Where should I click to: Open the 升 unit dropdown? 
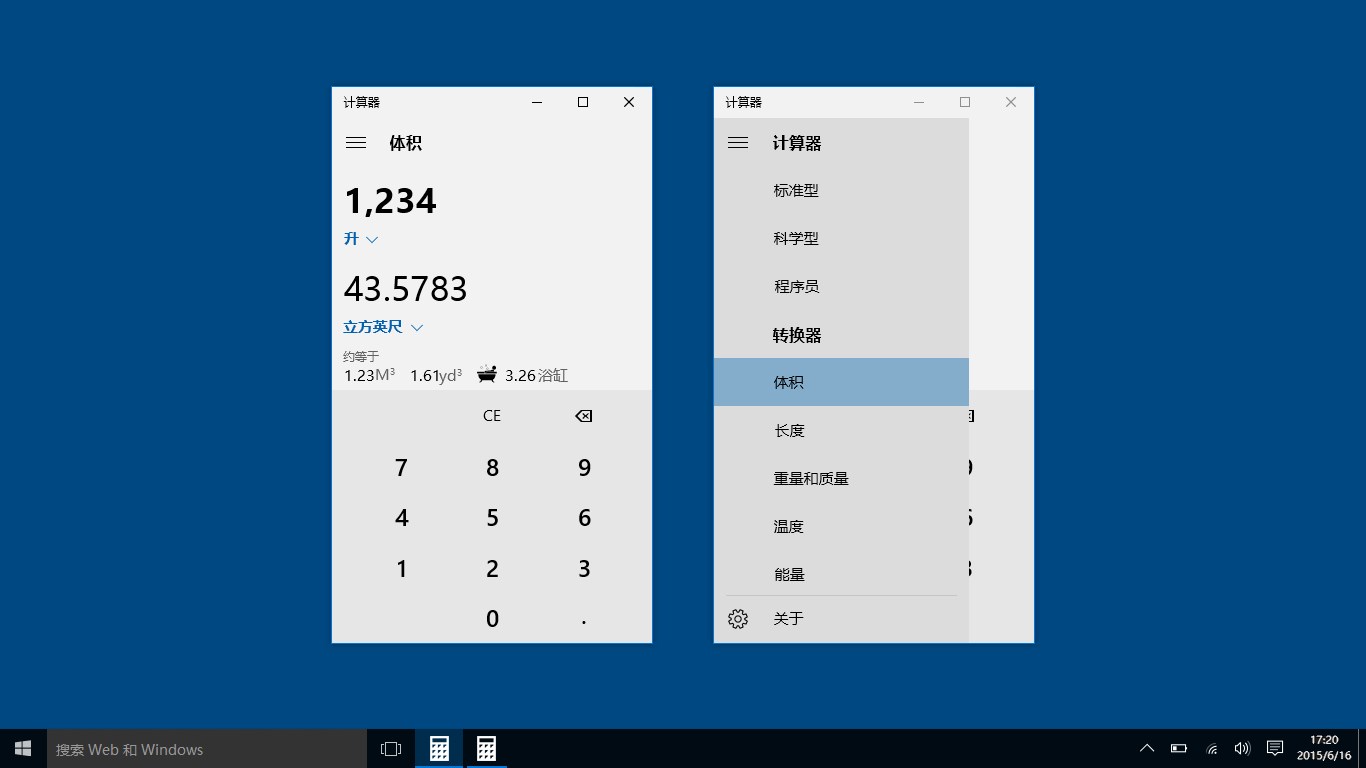pyautogui.click(x=361, y=238)
